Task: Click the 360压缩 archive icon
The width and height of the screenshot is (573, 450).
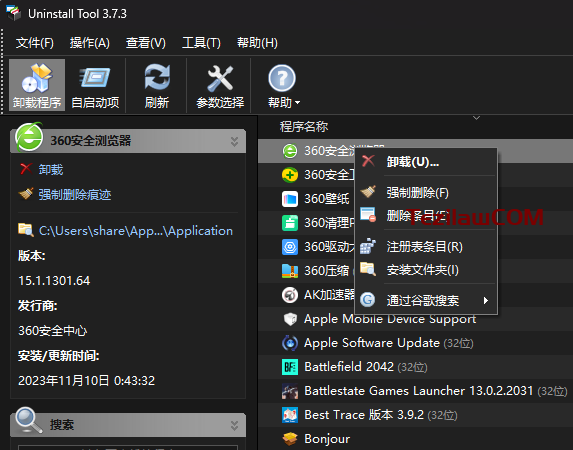Action: click(290, 271)
